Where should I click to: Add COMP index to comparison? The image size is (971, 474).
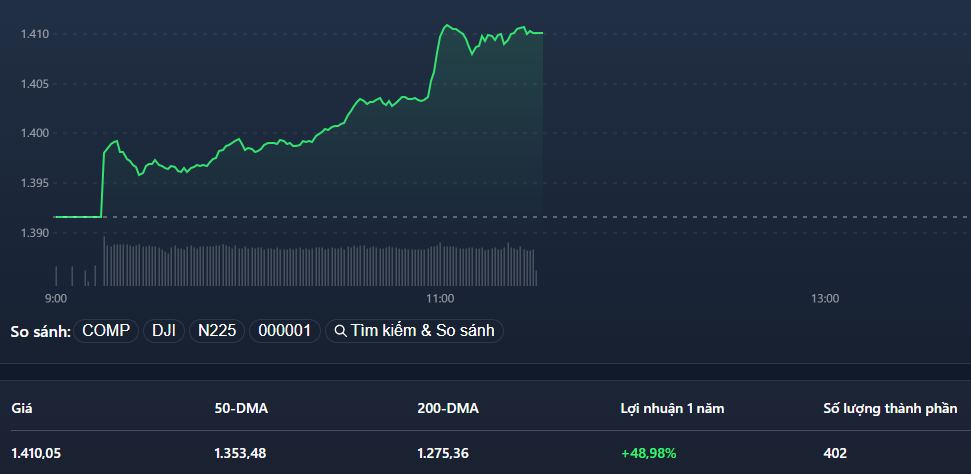click(106, 331)
